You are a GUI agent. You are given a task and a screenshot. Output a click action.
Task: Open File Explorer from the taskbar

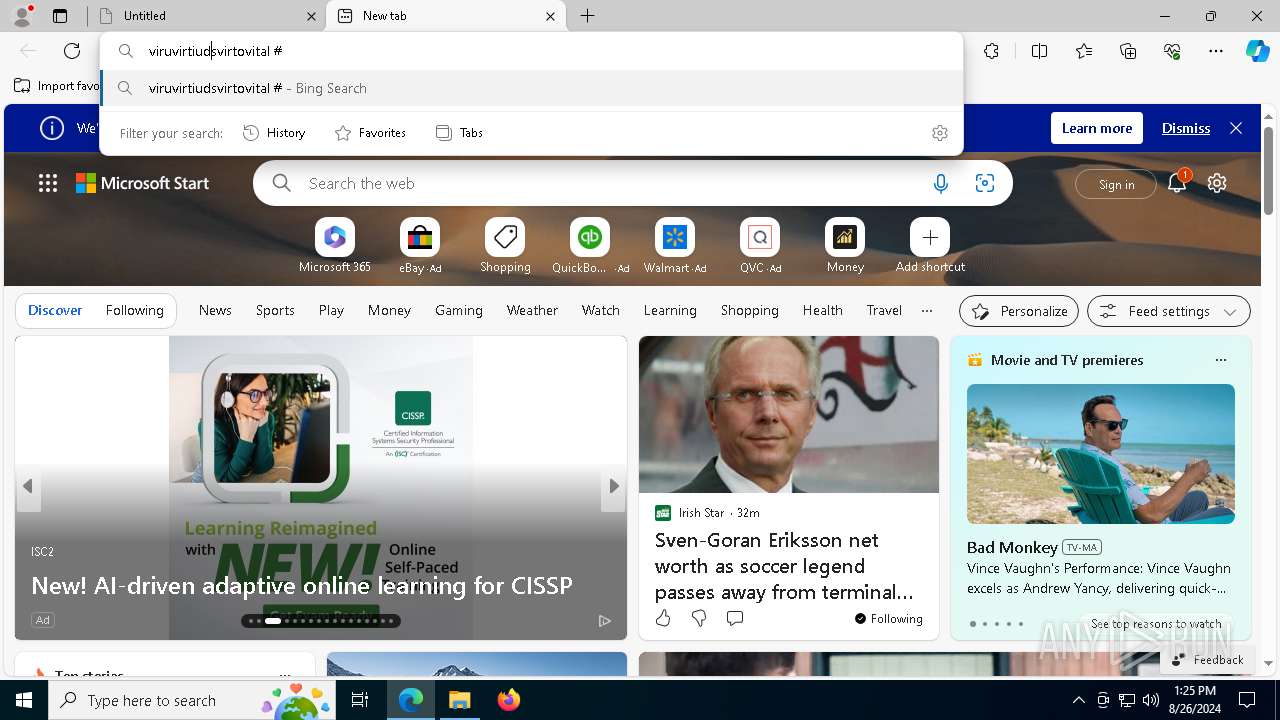459,700
